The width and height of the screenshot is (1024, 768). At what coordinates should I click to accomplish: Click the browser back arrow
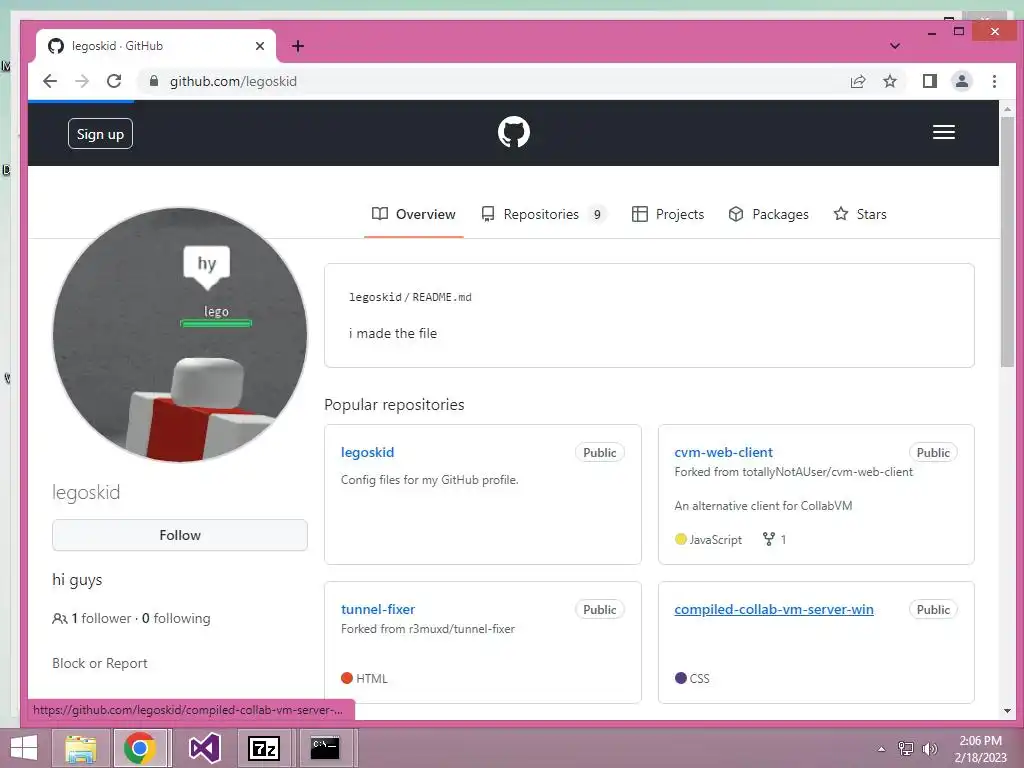tap(50, 81)
